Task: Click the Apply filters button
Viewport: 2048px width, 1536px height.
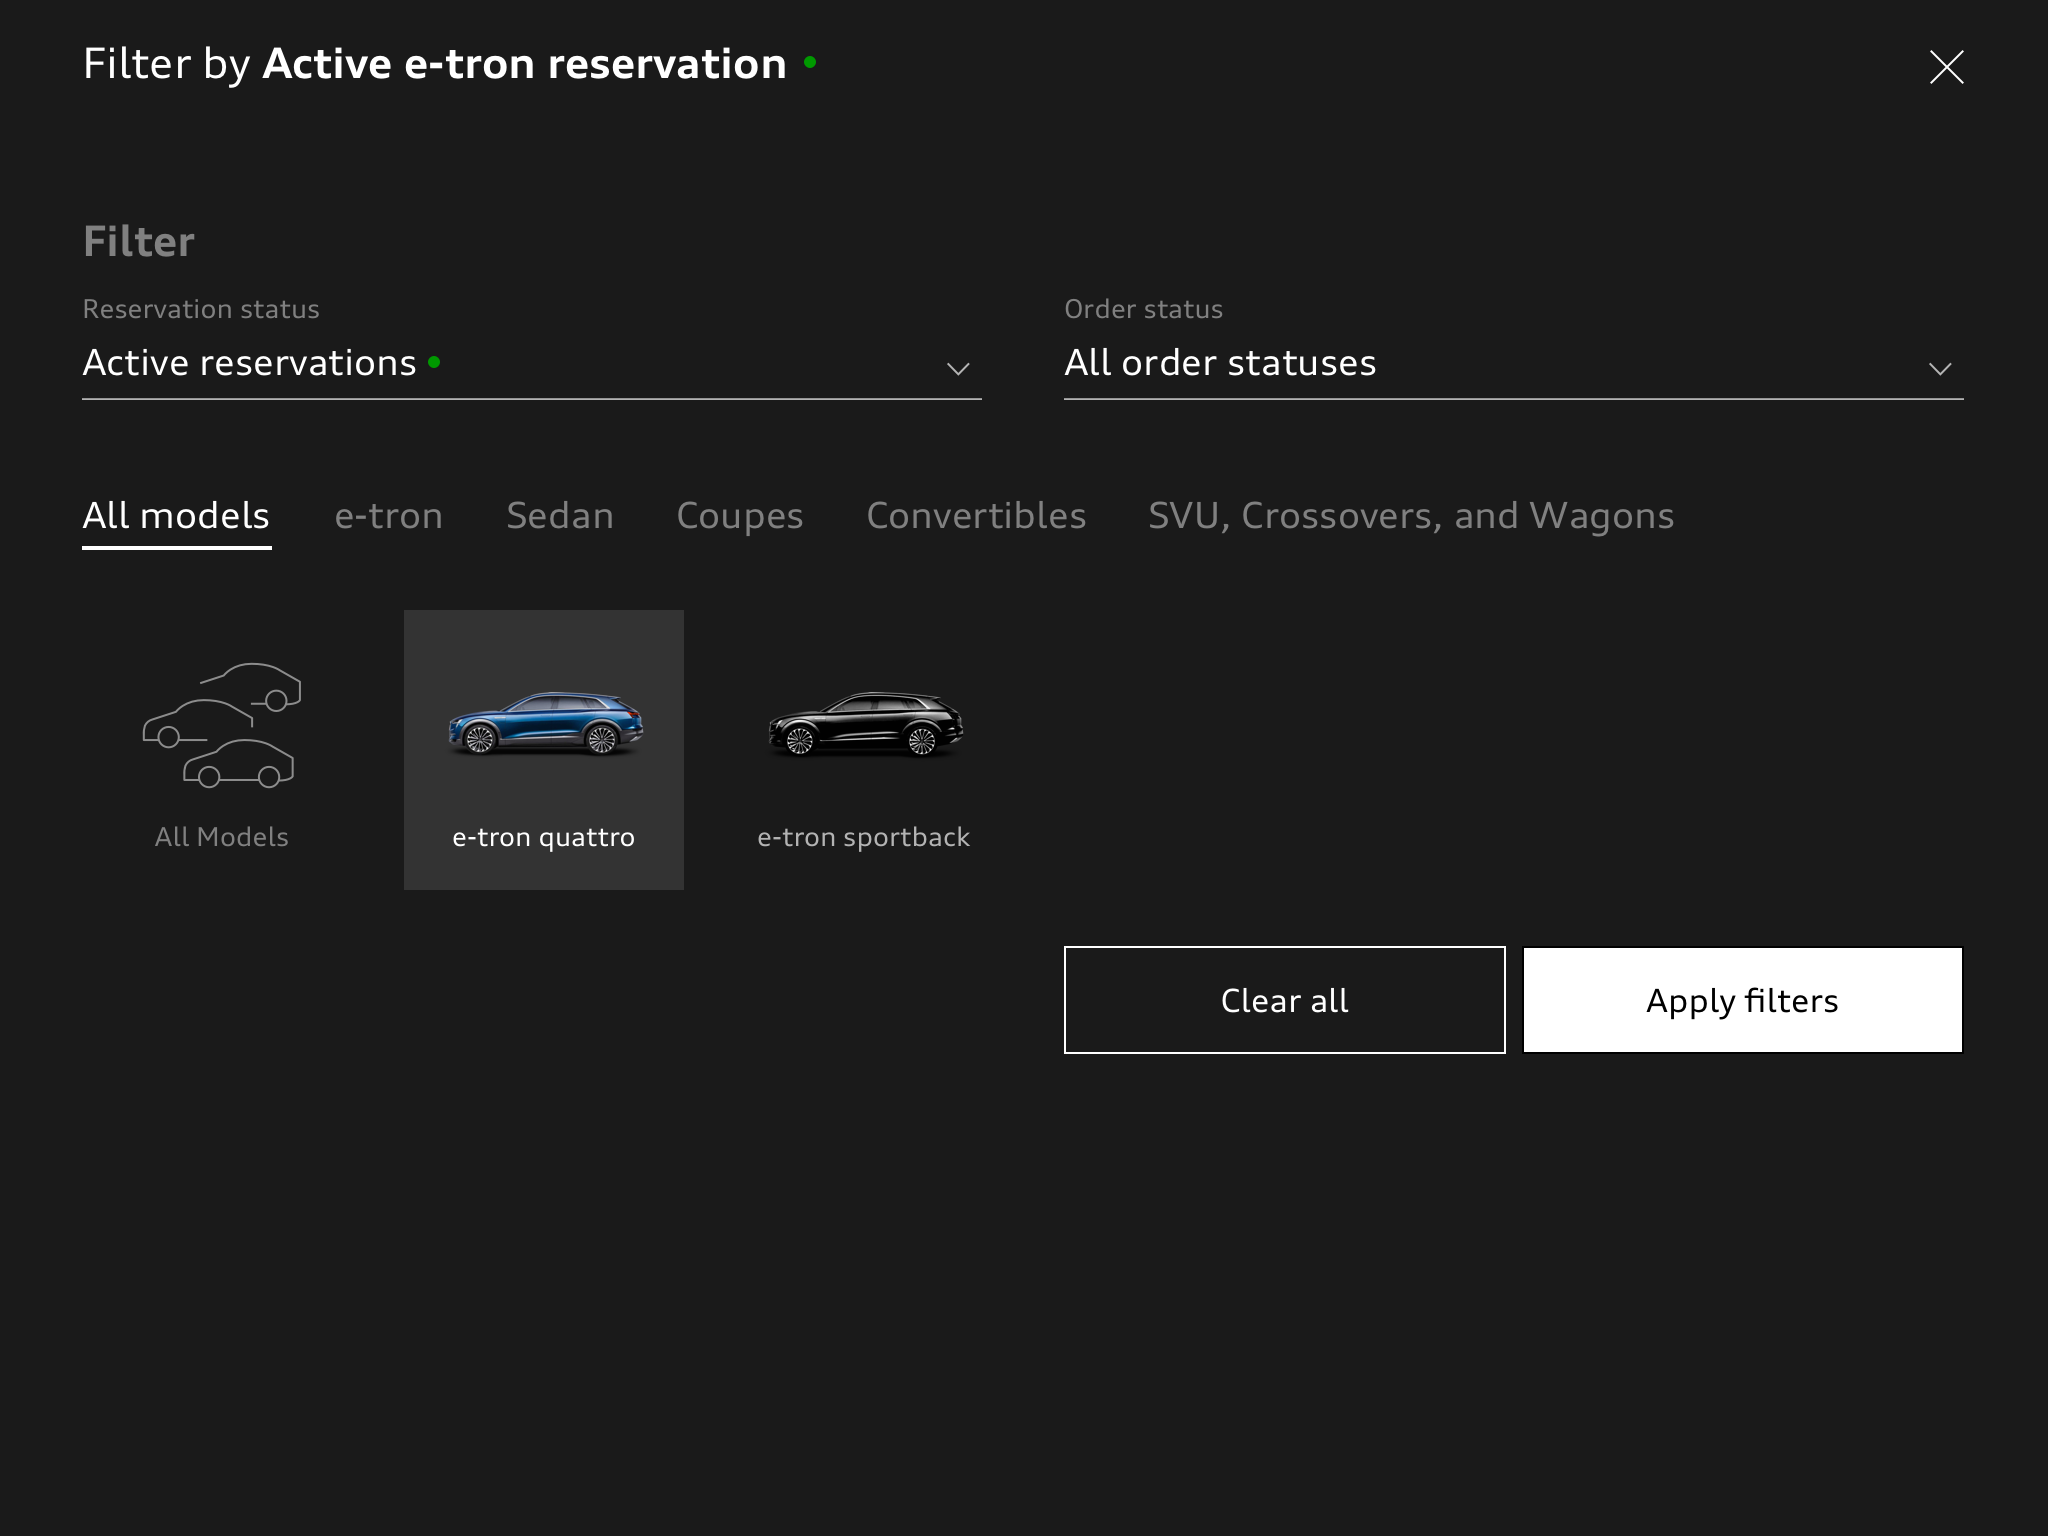Action: pyautogui.click(x=1742, y=1000)
